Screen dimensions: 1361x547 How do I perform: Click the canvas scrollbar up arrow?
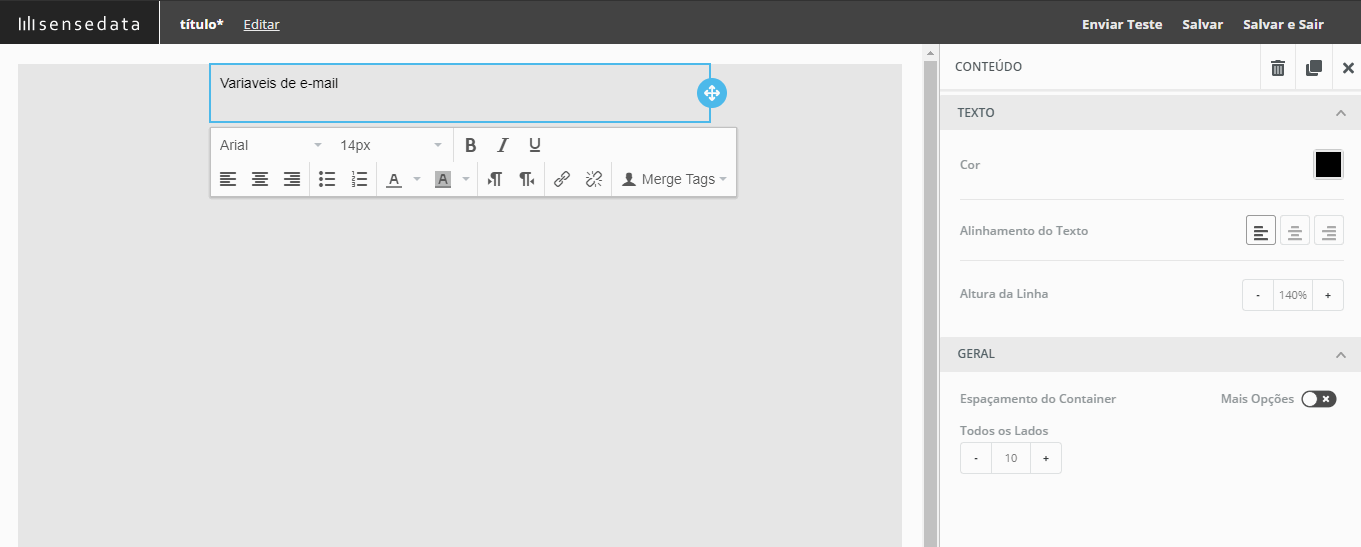930,53
